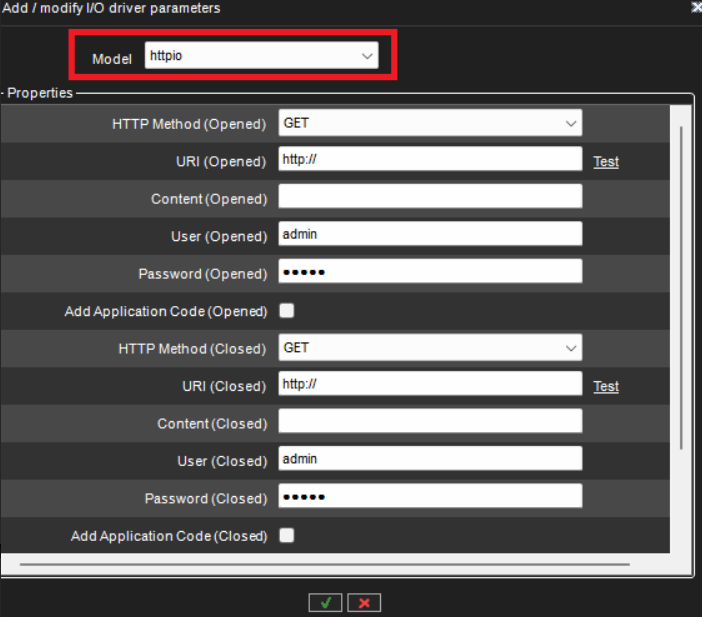Close the I/O driver parameters dialog
The height and width of the screenshot is (617, 702).
696,7
